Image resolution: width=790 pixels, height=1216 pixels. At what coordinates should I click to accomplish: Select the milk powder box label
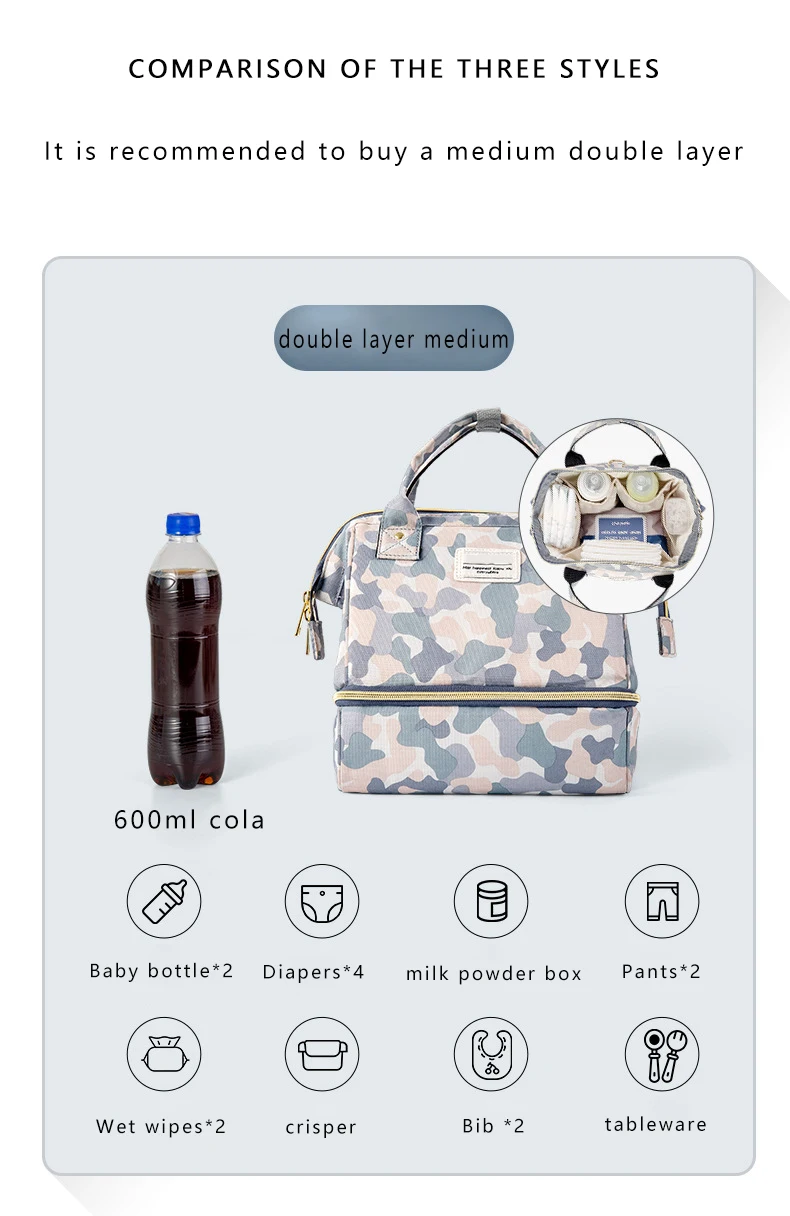click(494, 974)
